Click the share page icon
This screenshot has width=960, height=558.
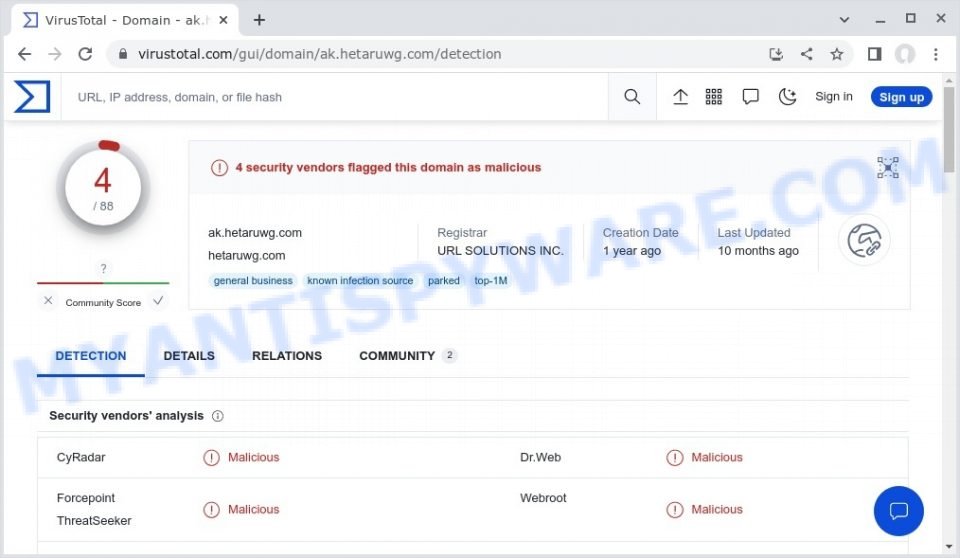pos(806,54)
